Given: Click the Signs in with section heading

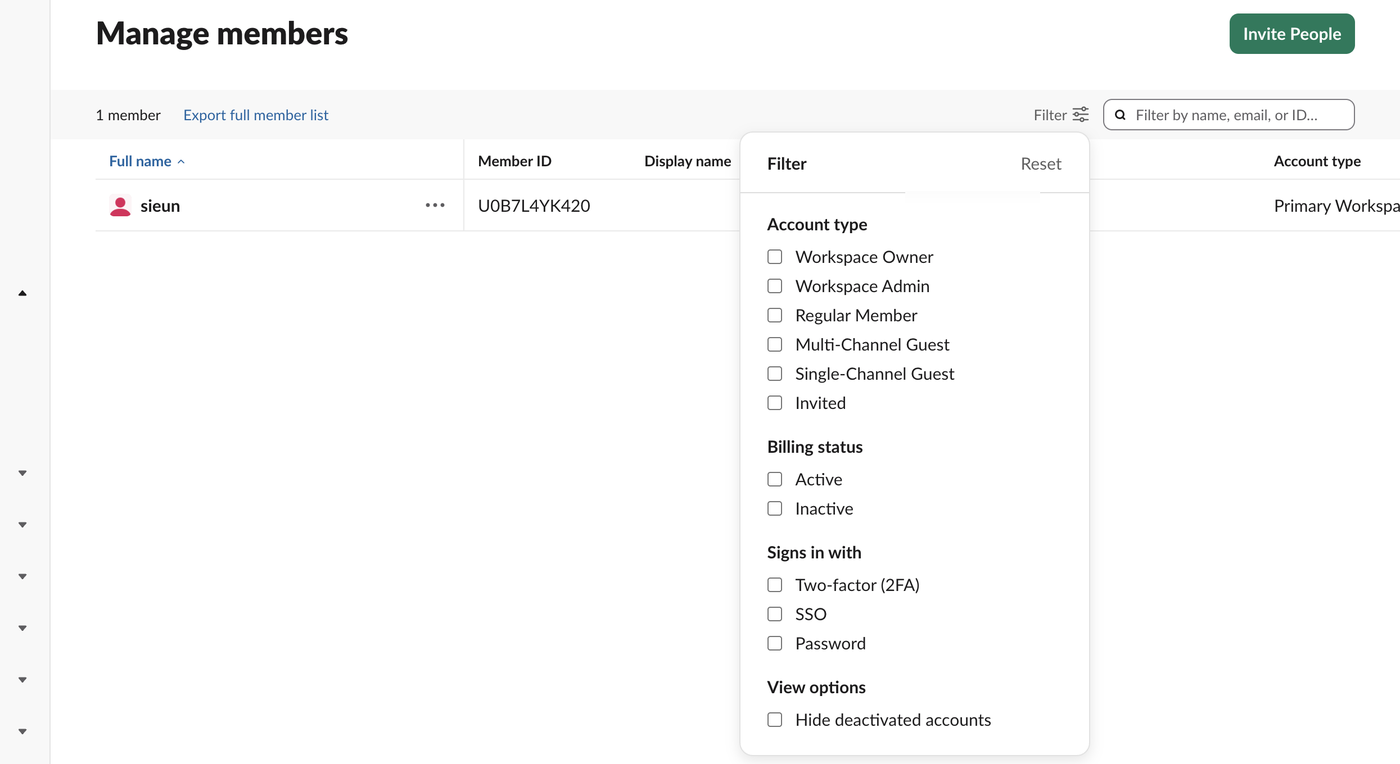Looking at the screenshot, I should [x=814, y=552].
